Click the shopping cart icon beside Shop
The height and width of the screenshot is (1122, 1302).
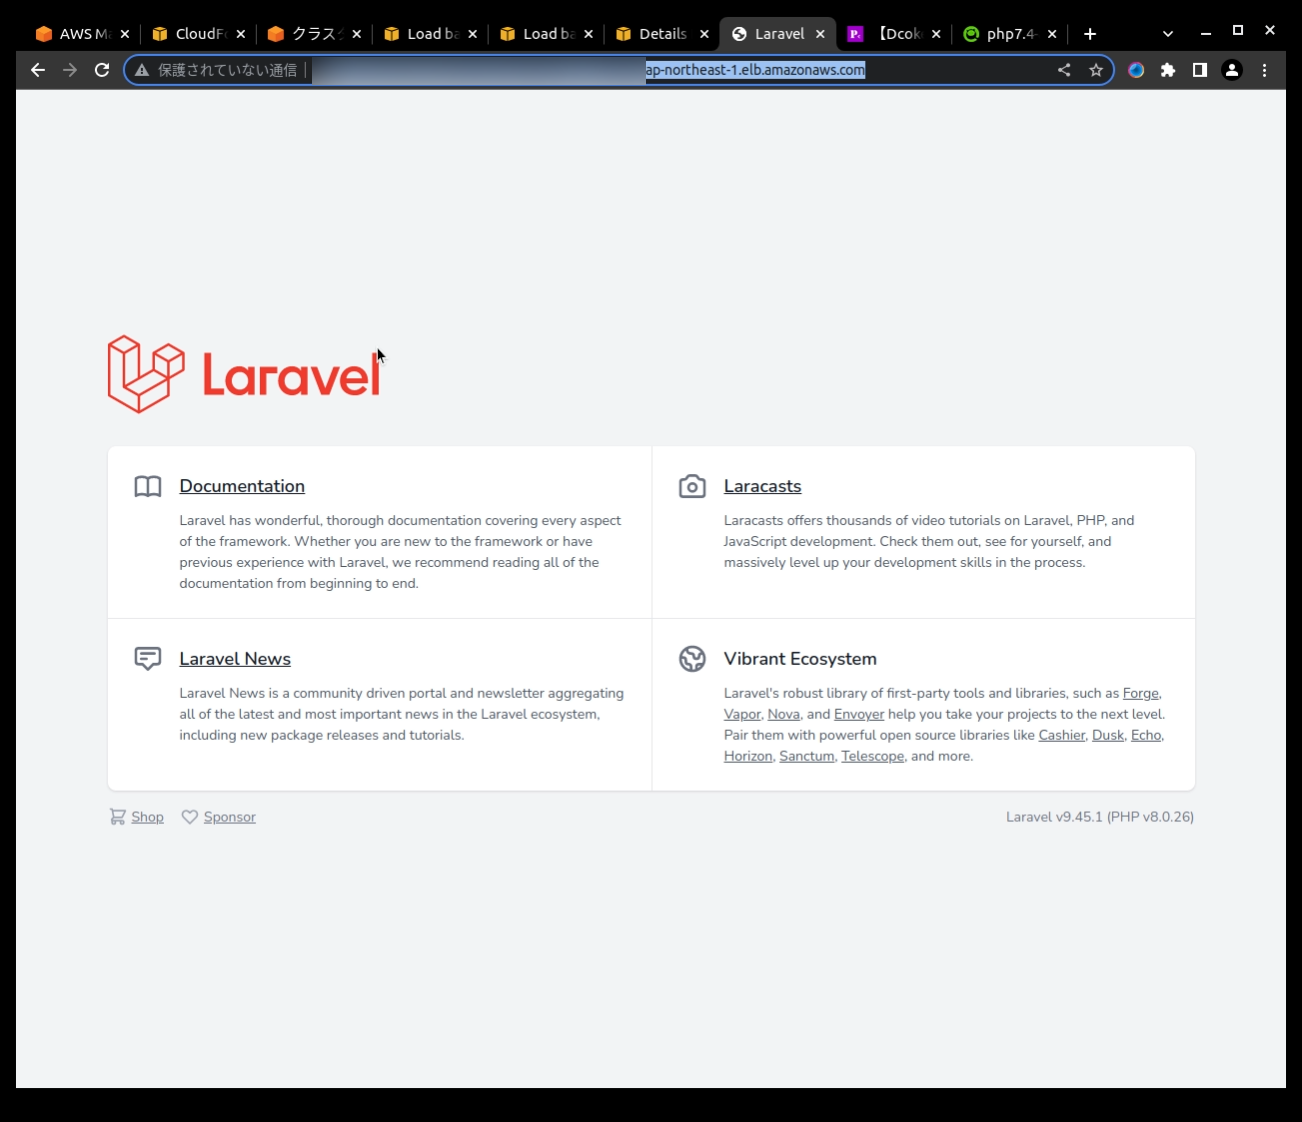point(116,816)
